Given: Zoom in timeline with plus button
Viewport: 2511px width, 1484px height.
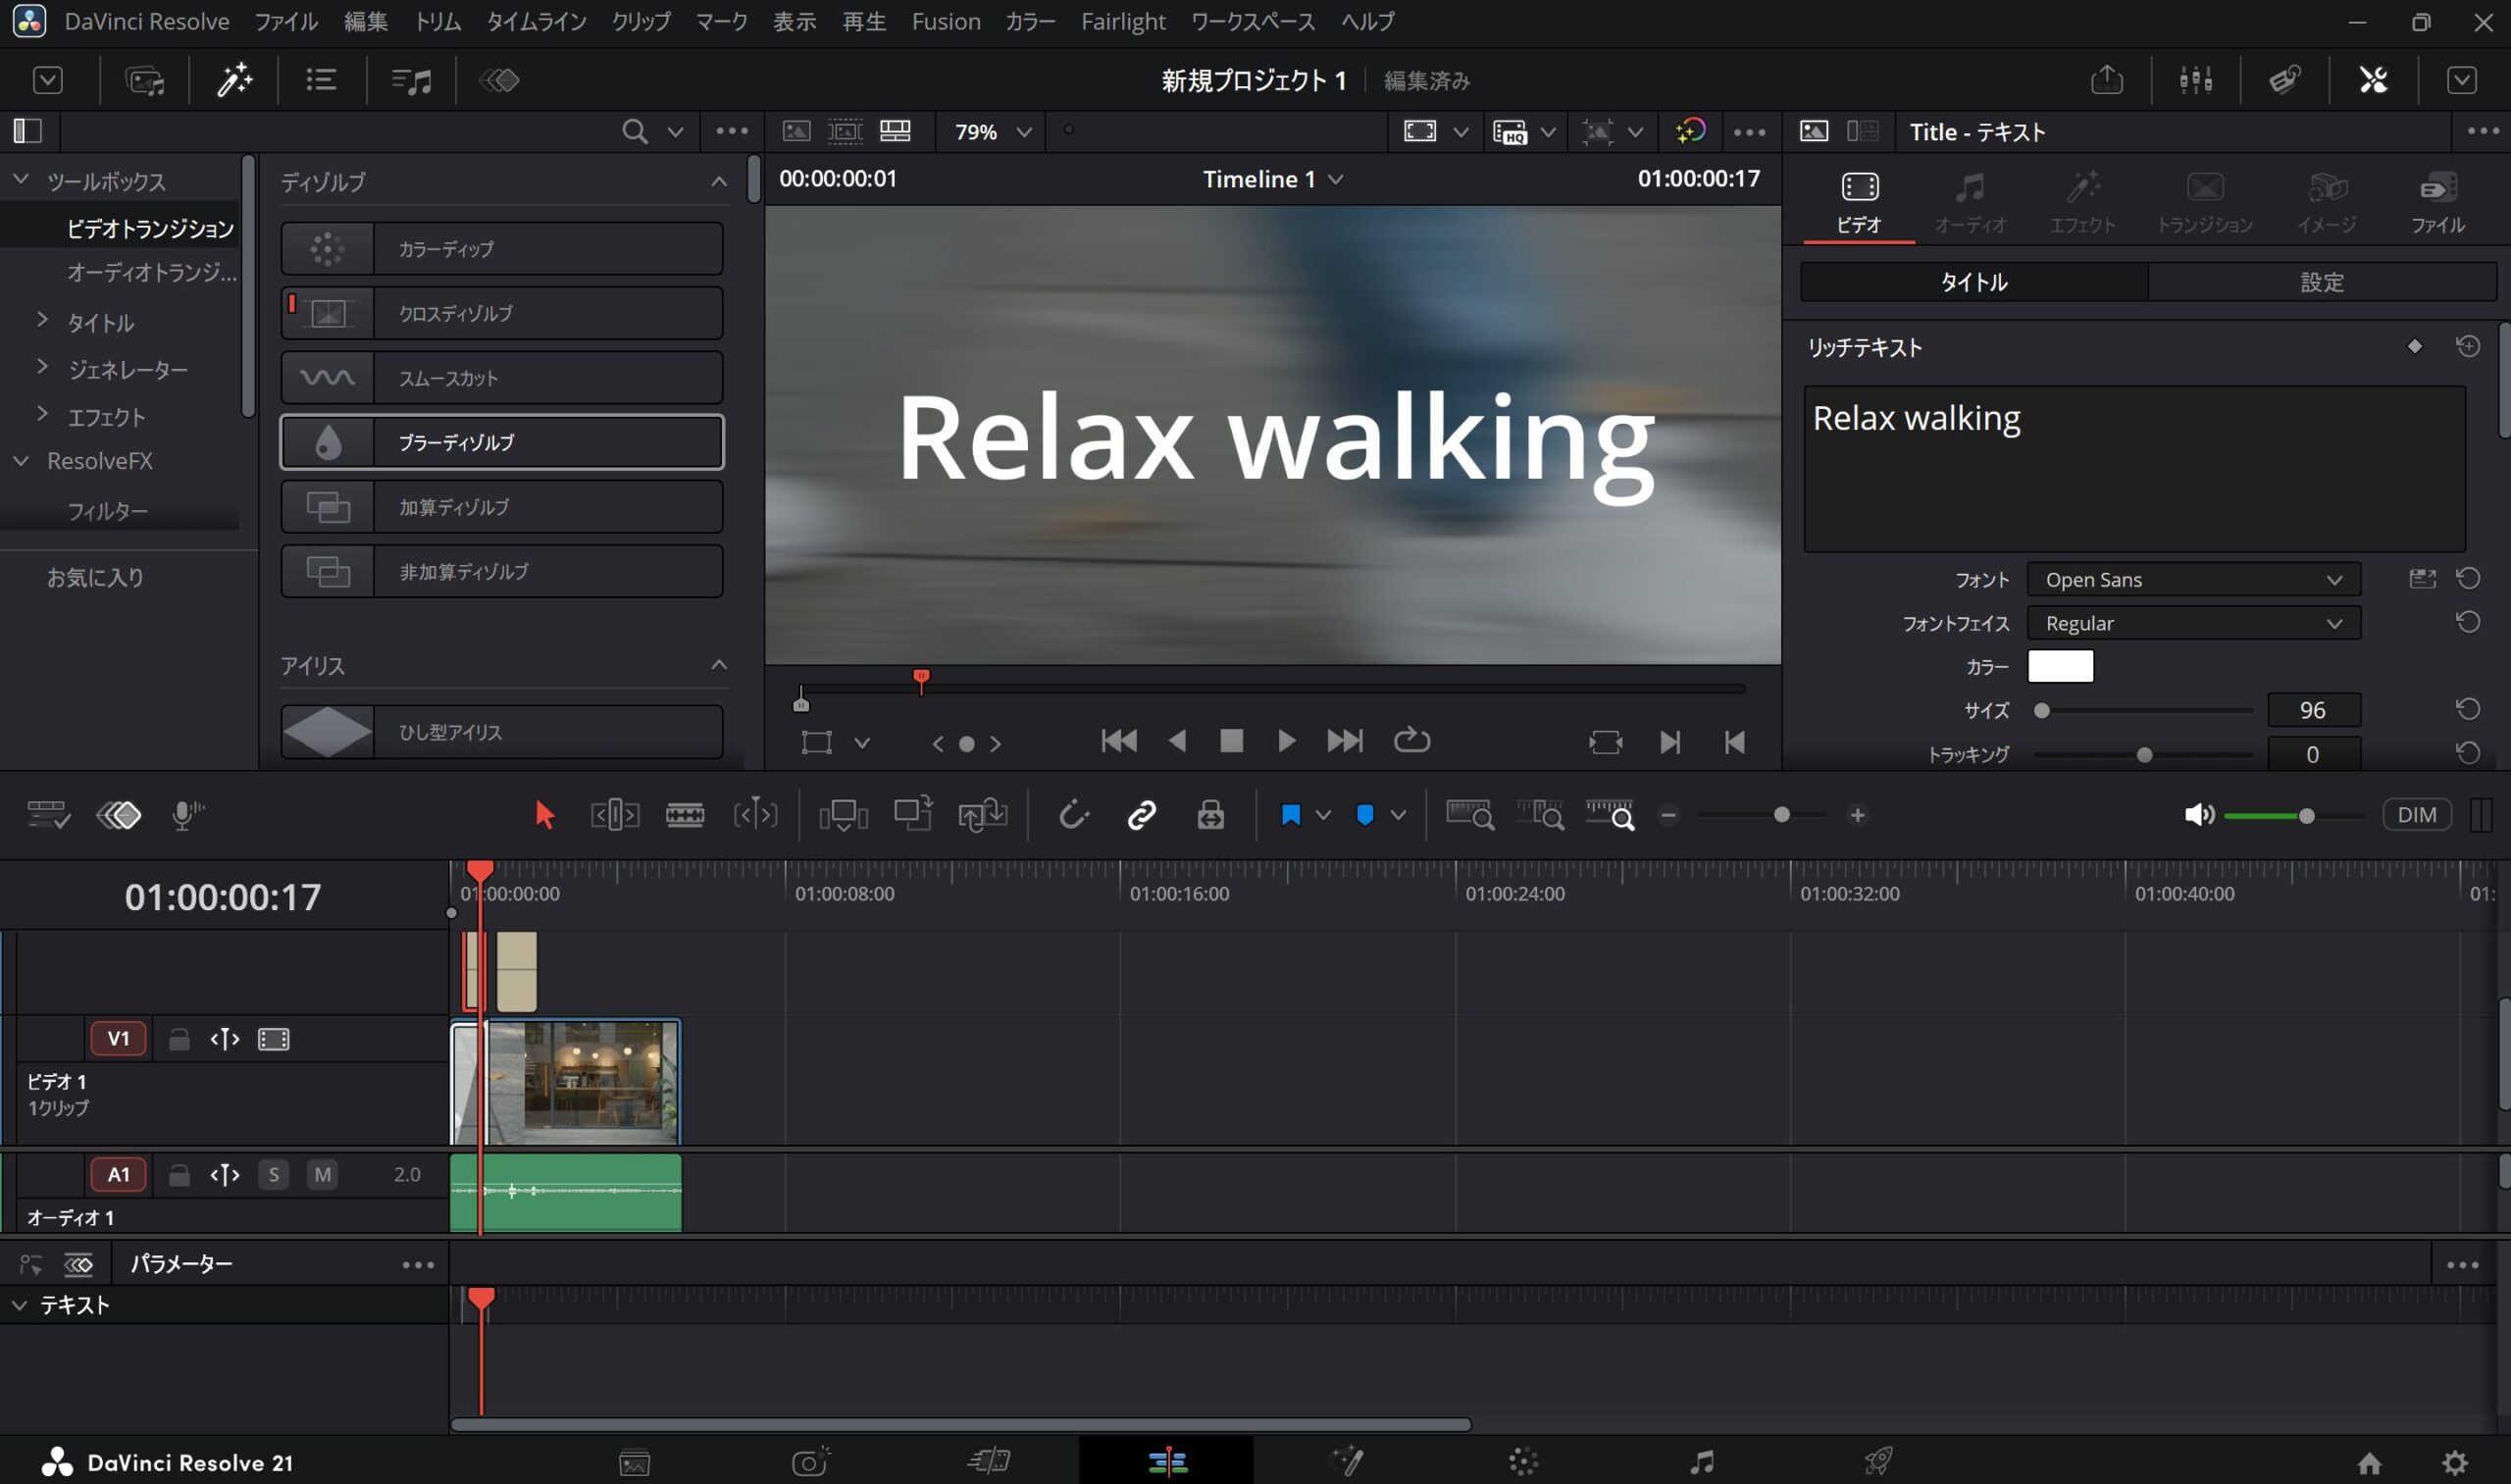Looking at the screenshot, I should click(x=1857, y=815).
